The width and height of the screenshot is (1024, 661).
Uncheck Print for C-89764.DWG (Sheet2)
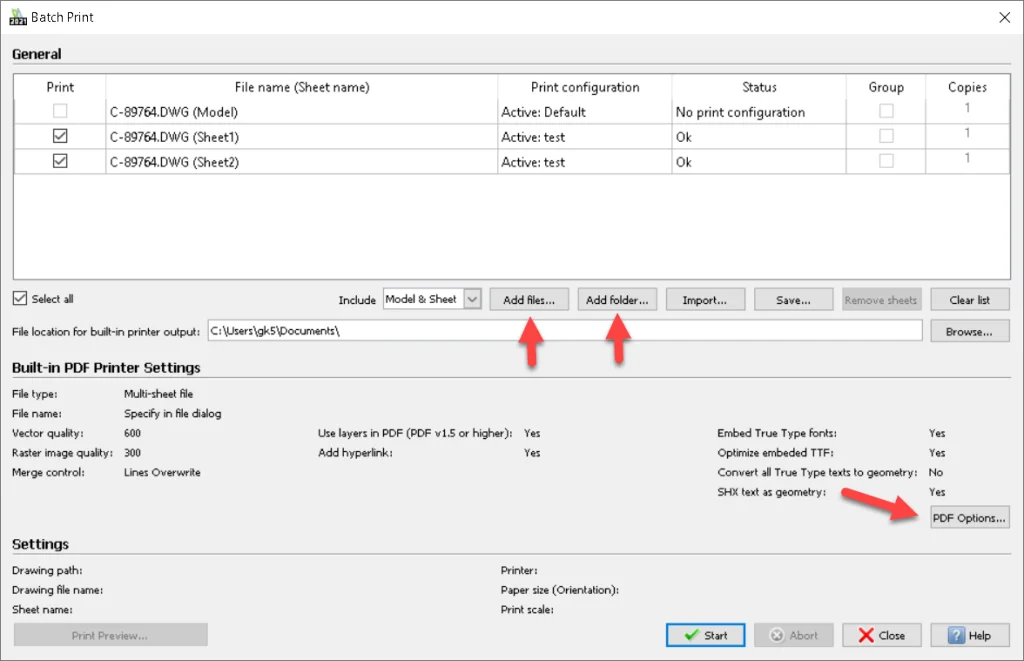[x=60, y=162]
